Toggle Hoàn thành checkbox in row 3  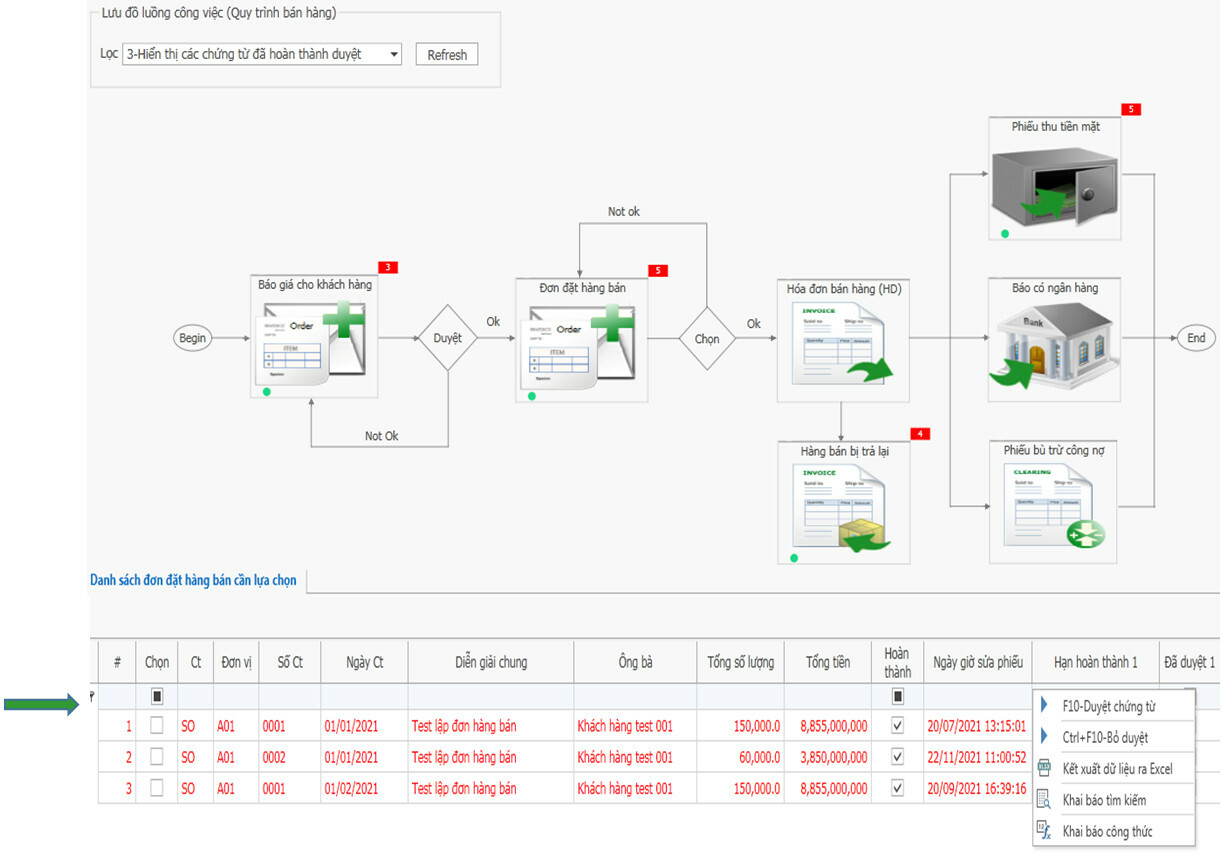(x=897, y=788)
